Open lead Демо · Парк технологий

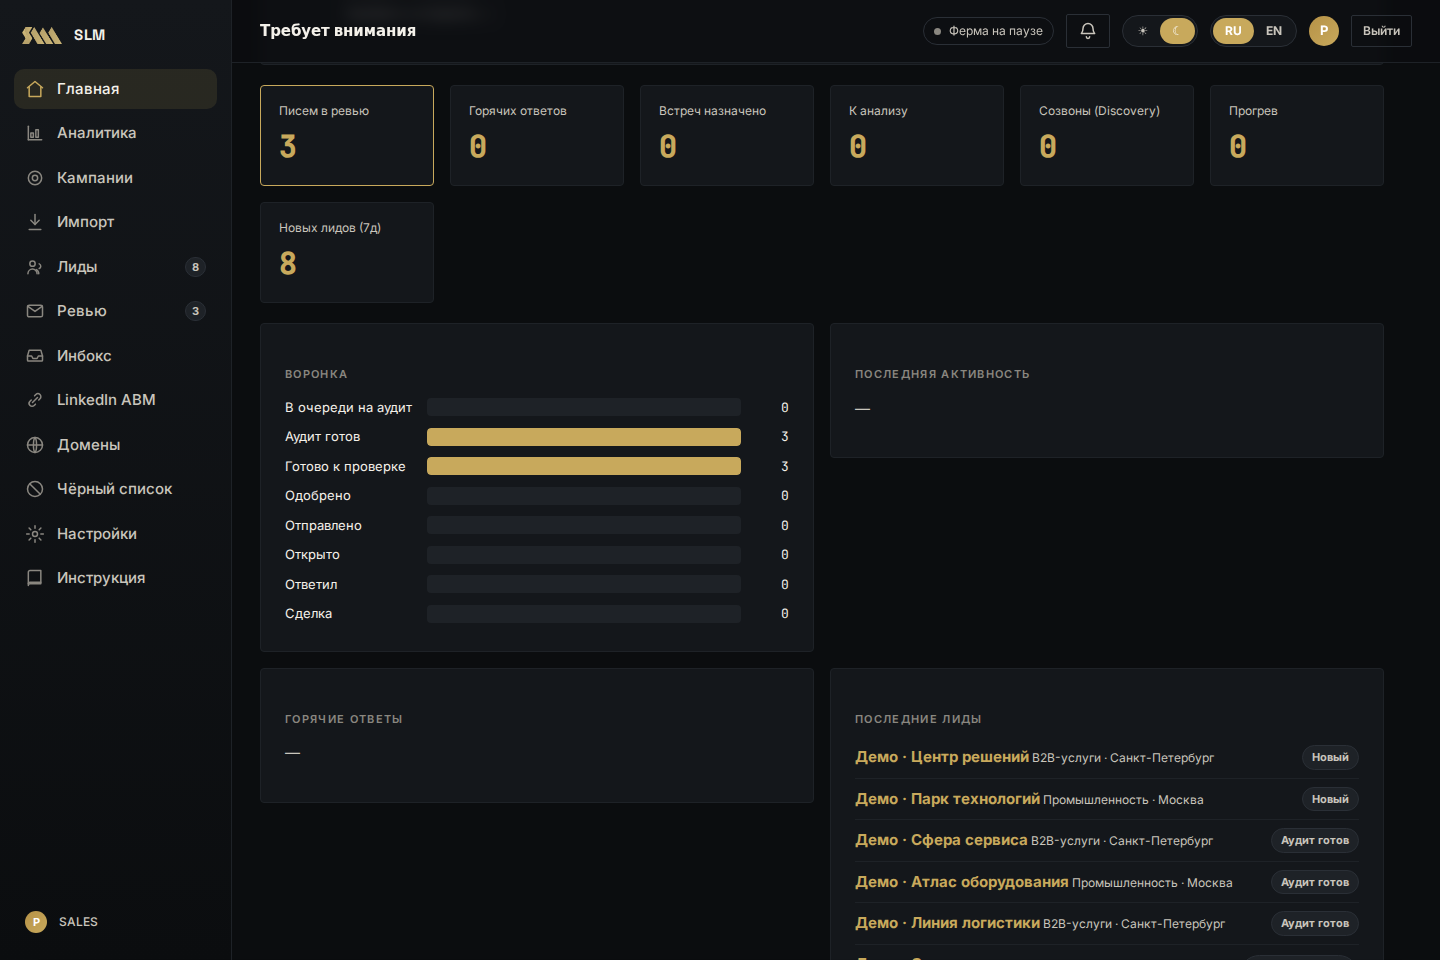coord(947,799)
